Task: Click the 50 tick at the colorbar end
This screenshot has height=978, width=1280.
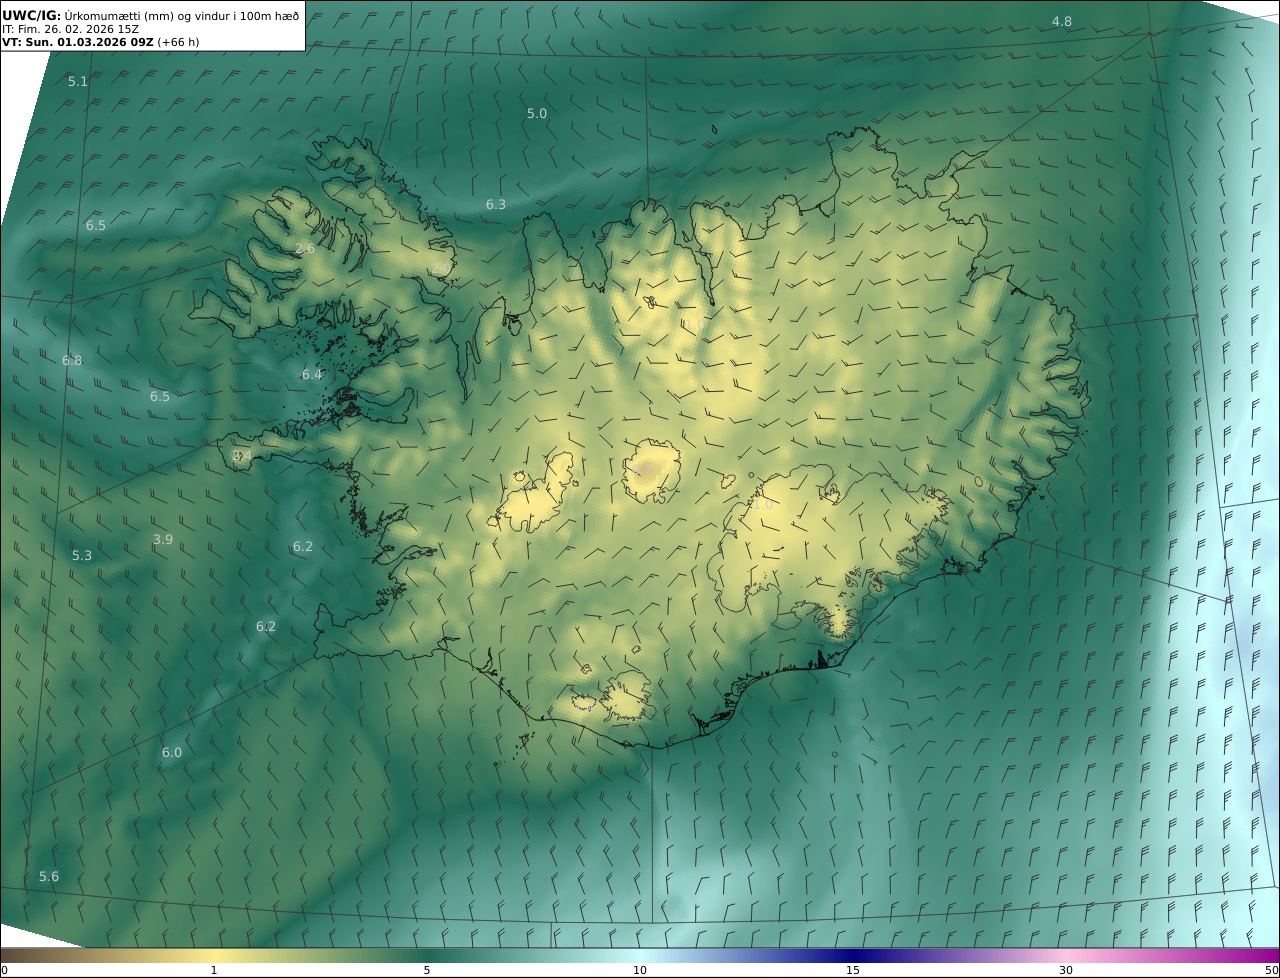Action: pos(1271,970)
